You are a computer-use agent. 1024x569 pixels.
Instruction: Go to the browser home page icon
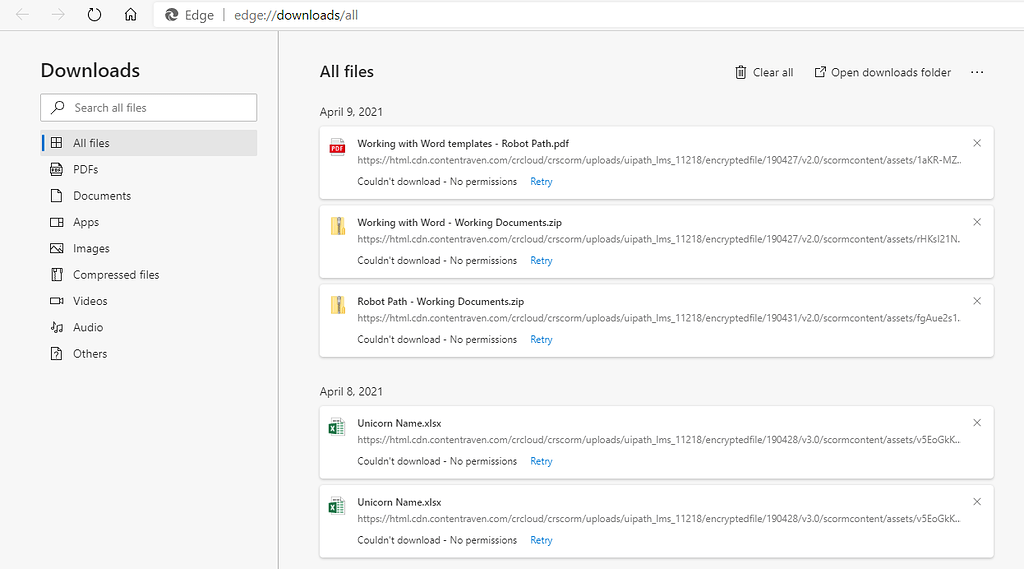(130, 15)
